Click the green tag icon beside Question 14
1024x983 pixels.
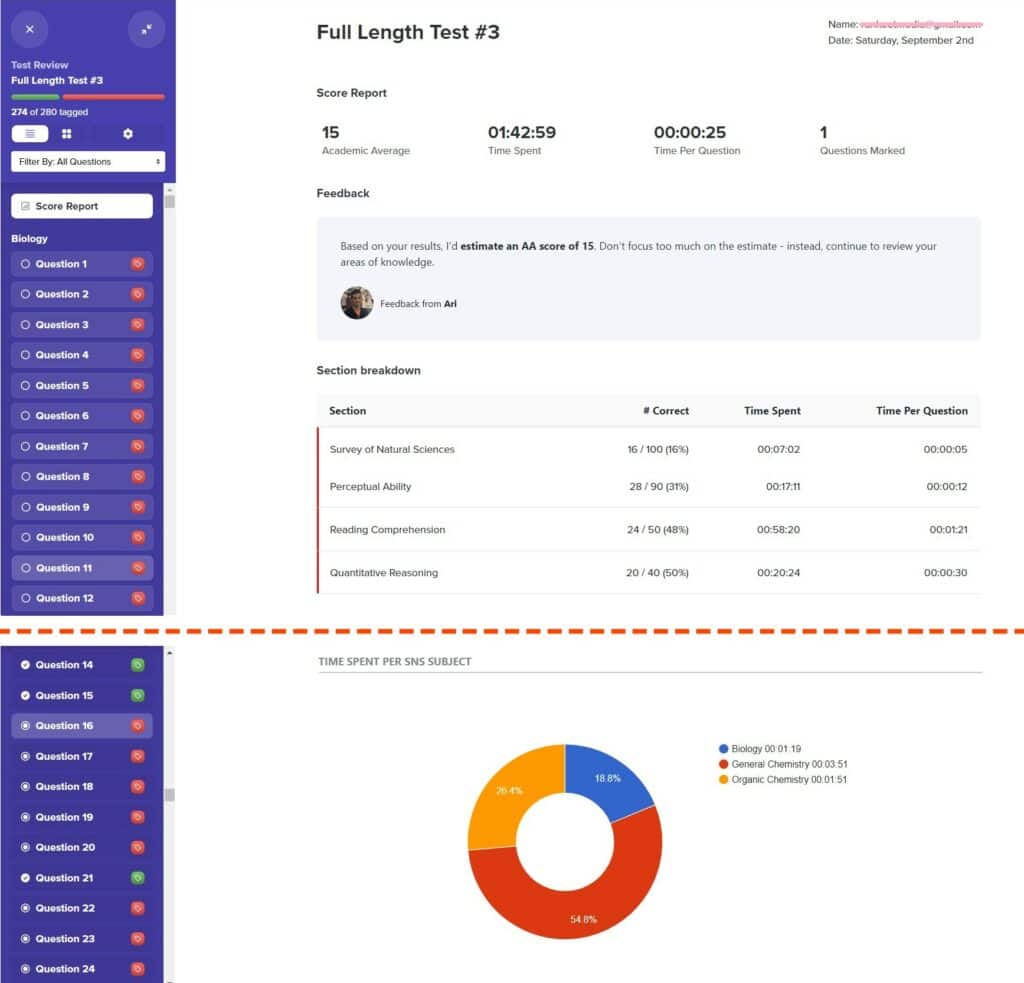coord(138,664)
